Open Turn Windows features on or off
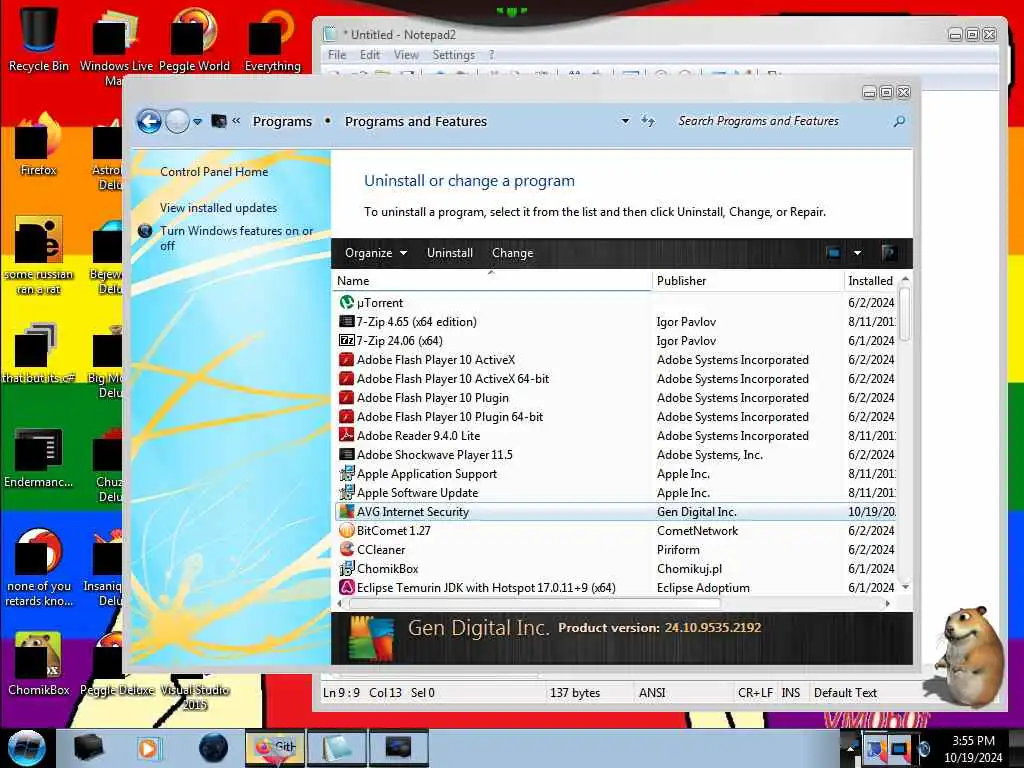Viewport: 1024px width, 768px height. 236,238
